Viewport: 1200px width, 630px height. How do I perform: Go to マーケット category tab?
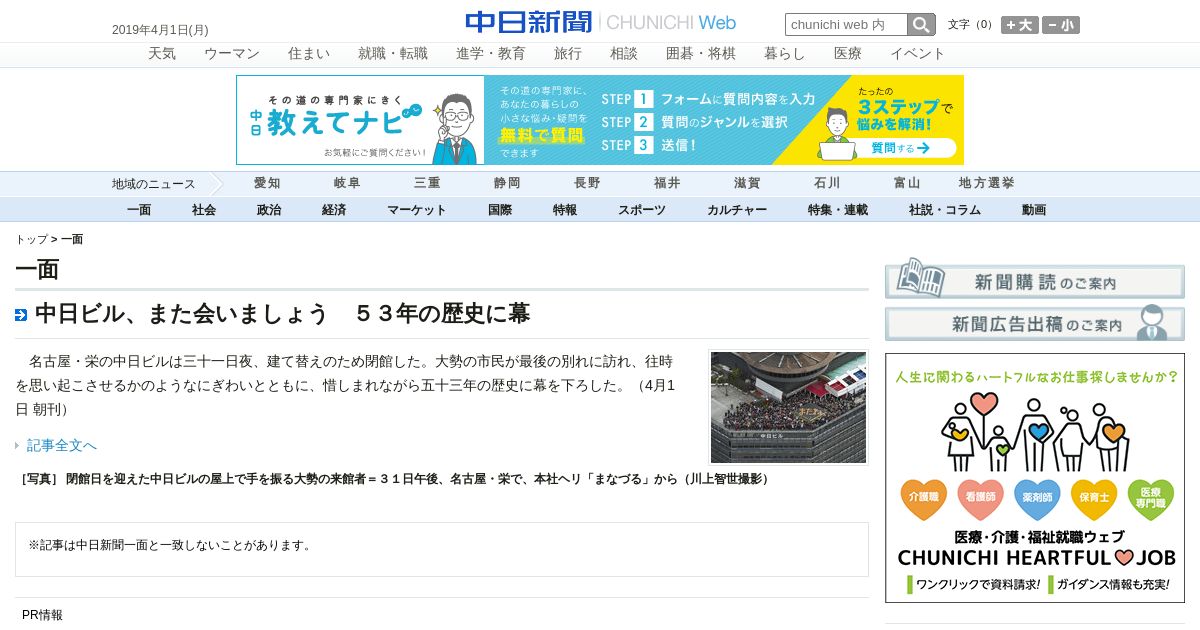417,210
